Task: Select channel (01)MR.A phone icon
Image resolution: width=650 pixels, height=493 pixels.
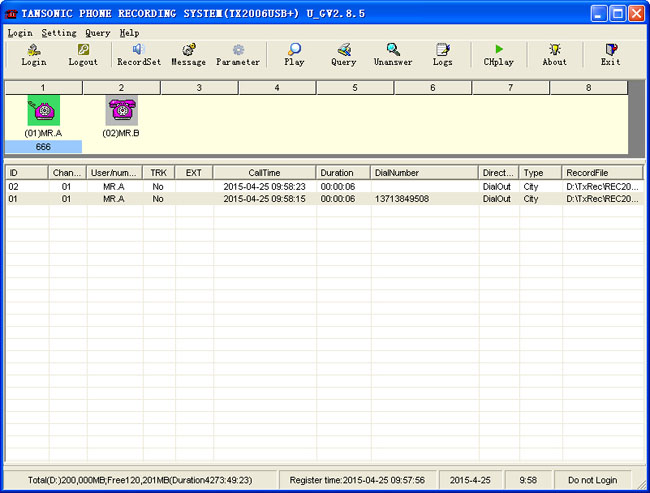Action: tap(42, 111)
